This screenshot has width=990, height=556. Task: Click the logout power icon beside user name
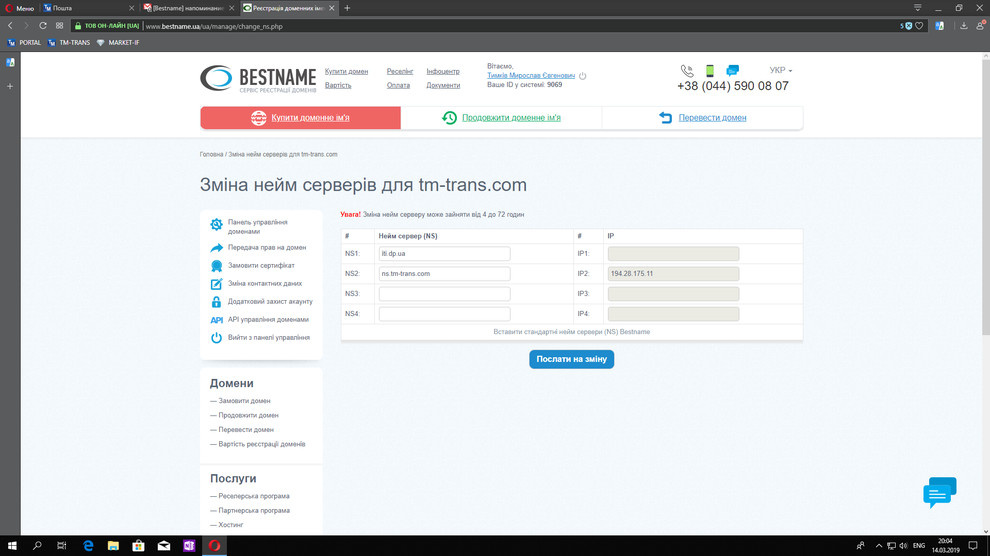point(583,76)
